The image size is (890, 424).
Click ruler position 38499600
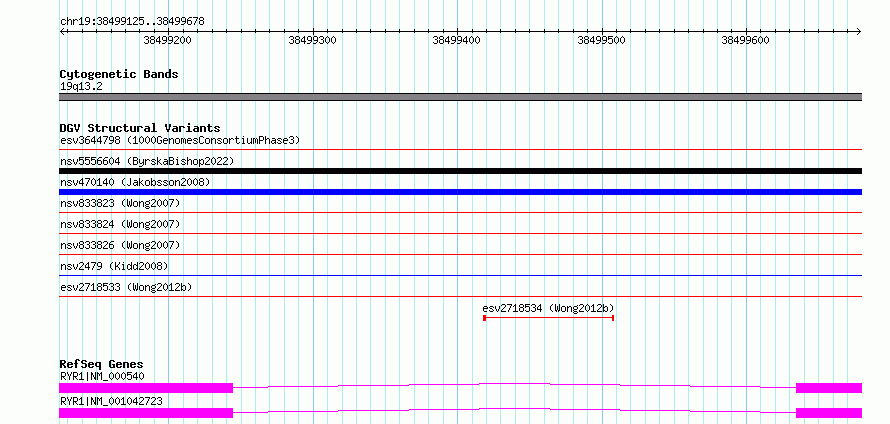pyautogui.click(x=746, y=40)
